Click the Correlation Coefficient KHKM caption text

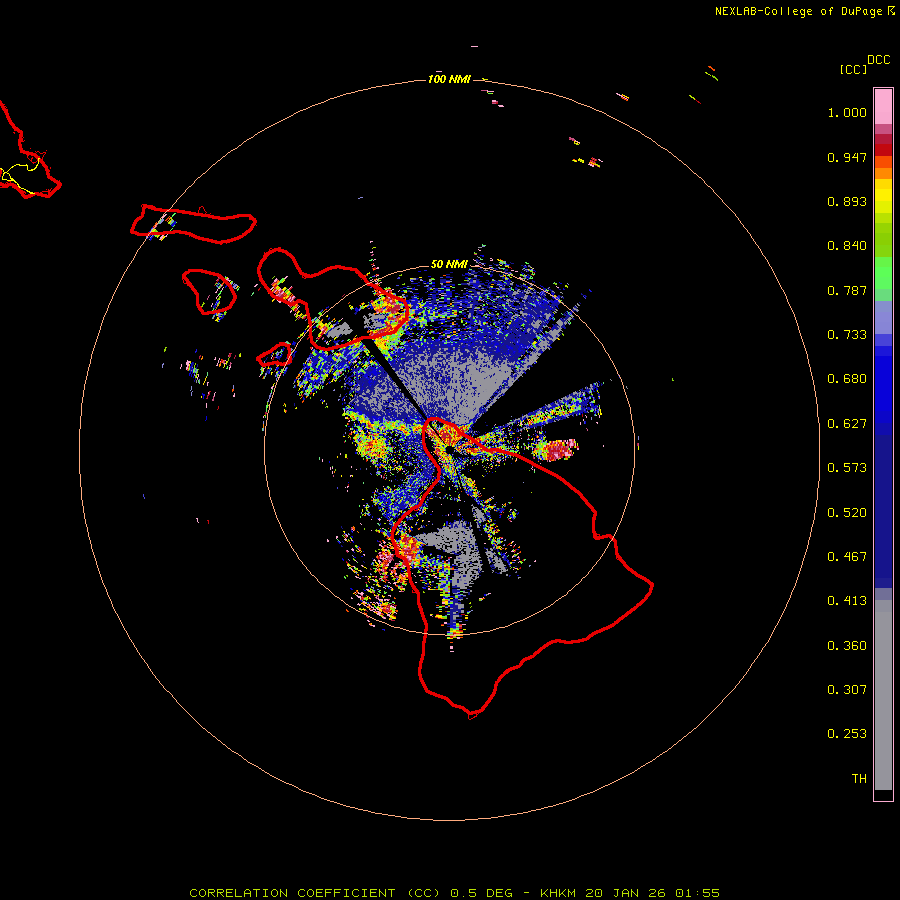tap(454, 893)
